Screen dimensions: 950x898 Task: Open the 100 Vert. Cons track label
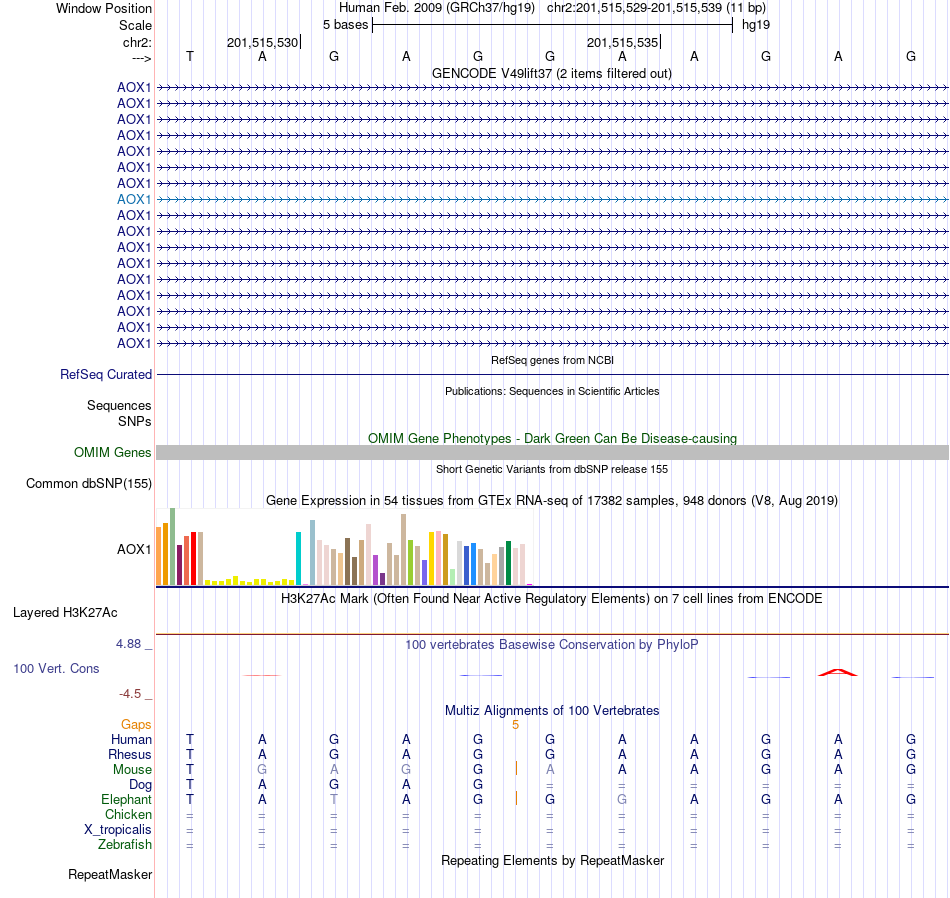56,668
